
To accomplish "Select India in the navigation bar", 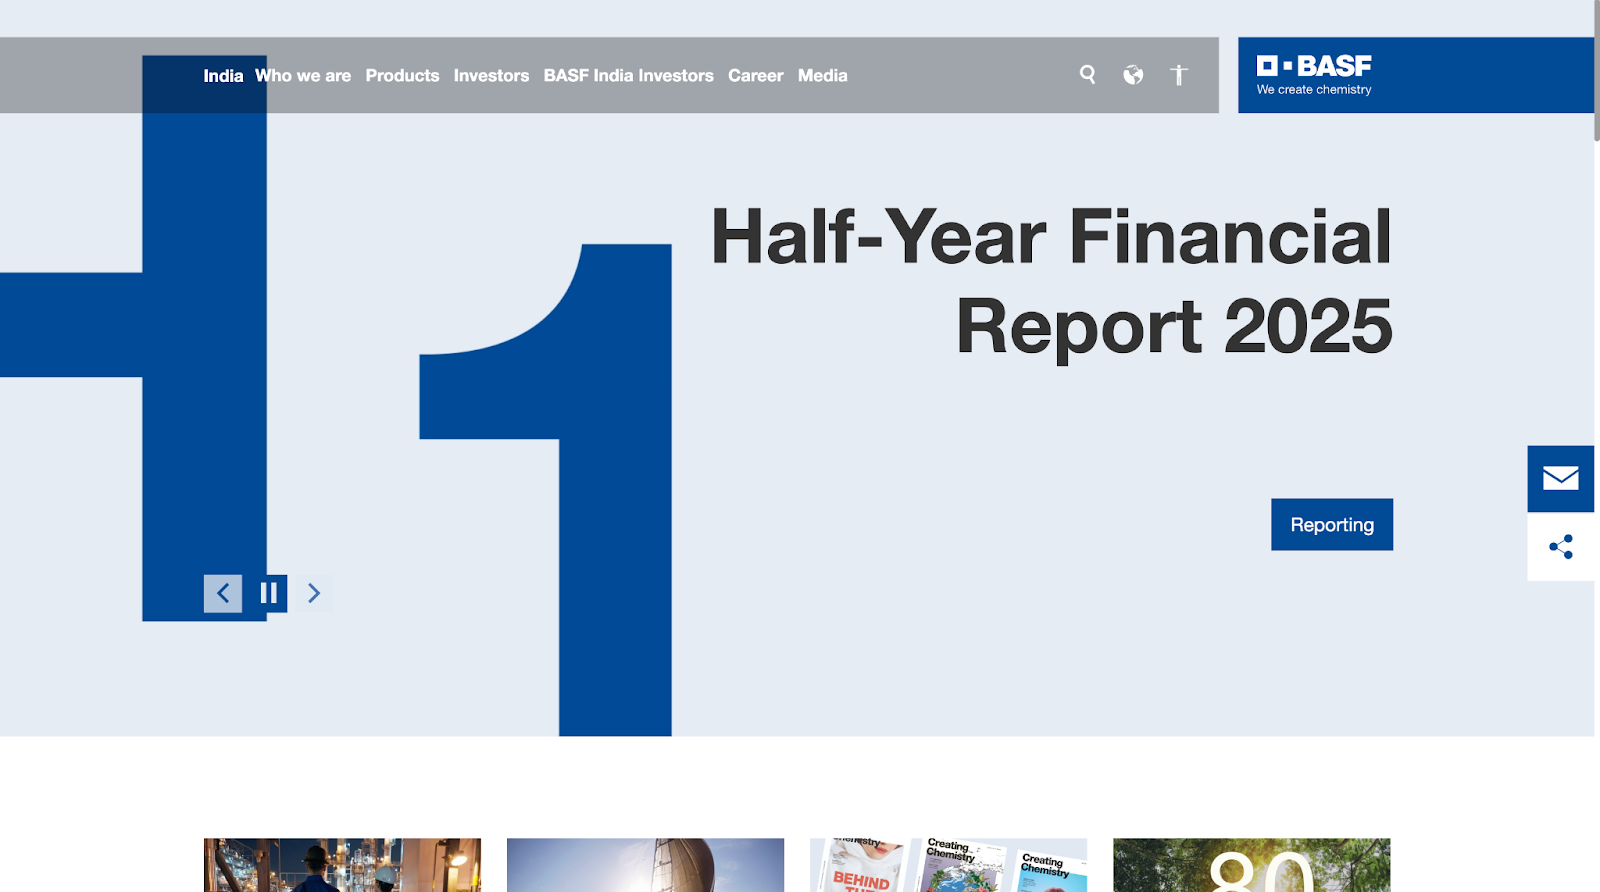I will pos(223,76).
